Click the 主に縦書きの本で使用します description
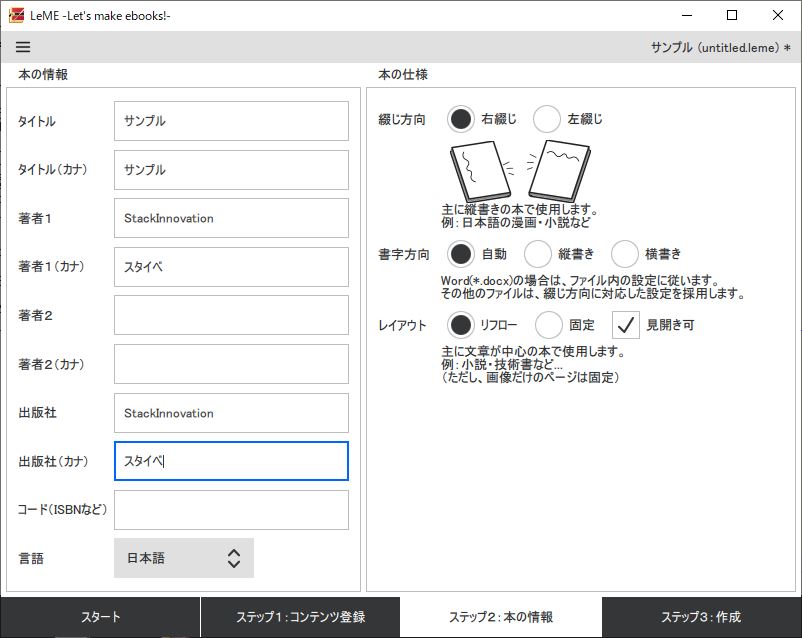 coord(520,209)
